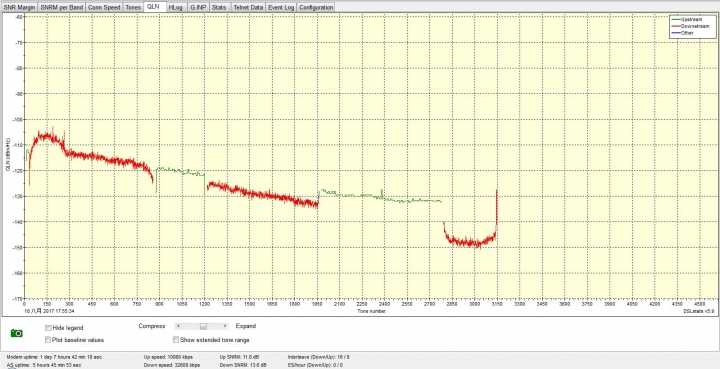Check Show extended tone range option
720x369 pixels.
tap(176, 340)
